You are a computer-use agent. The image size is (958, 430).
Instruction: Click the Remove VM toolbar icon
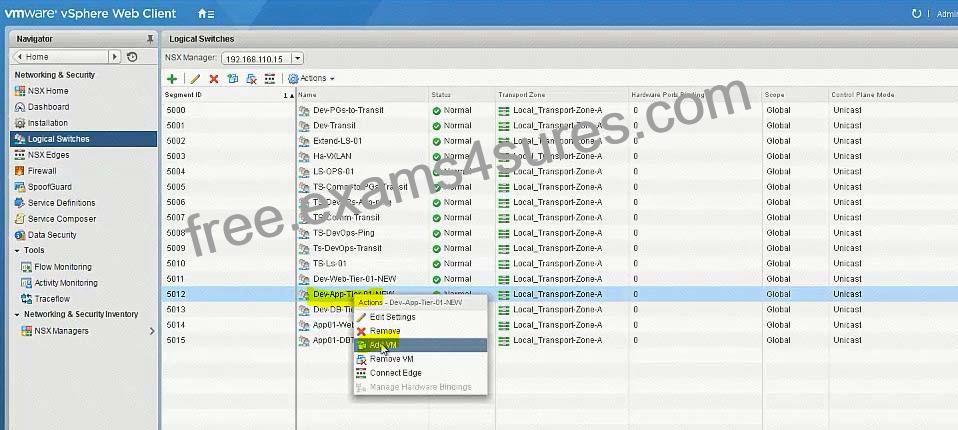[x=251, y=79]
